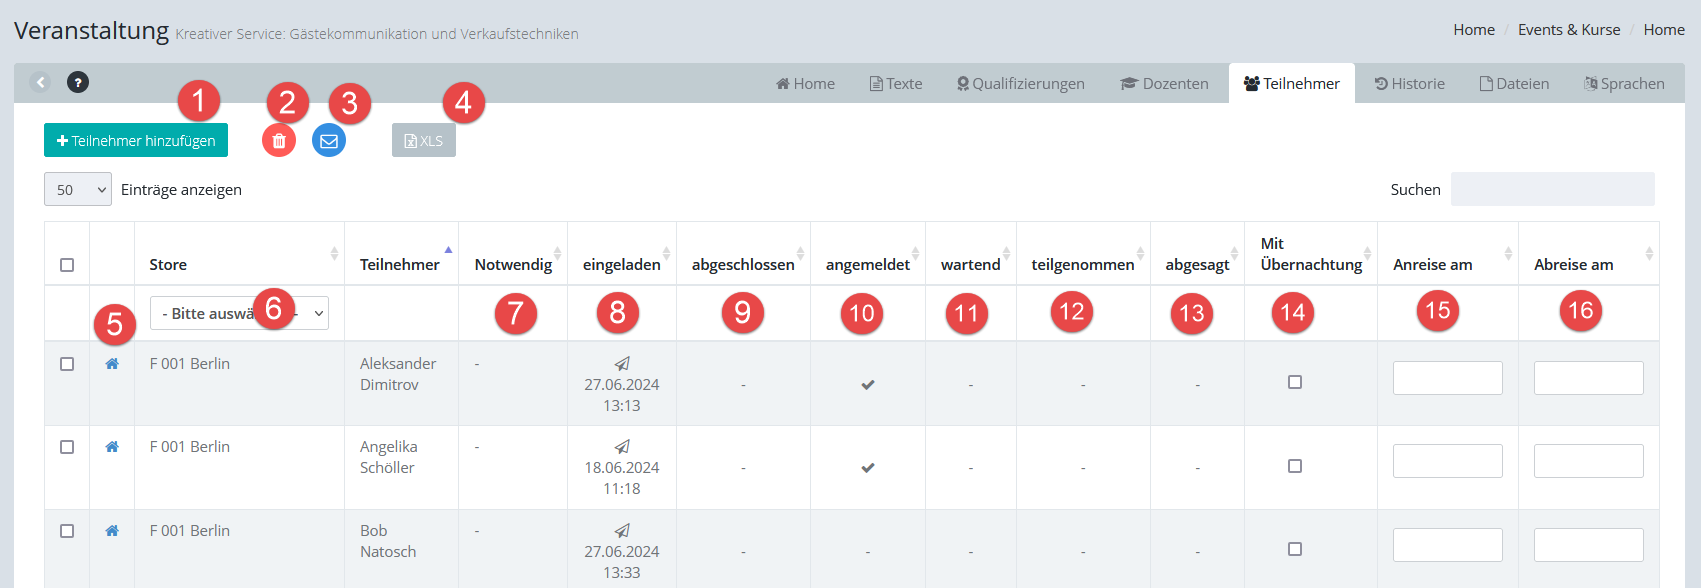Viewport: 1701px width, 588px height.
Task: Open the help question mark icon
Action: (x=78, y=82)
